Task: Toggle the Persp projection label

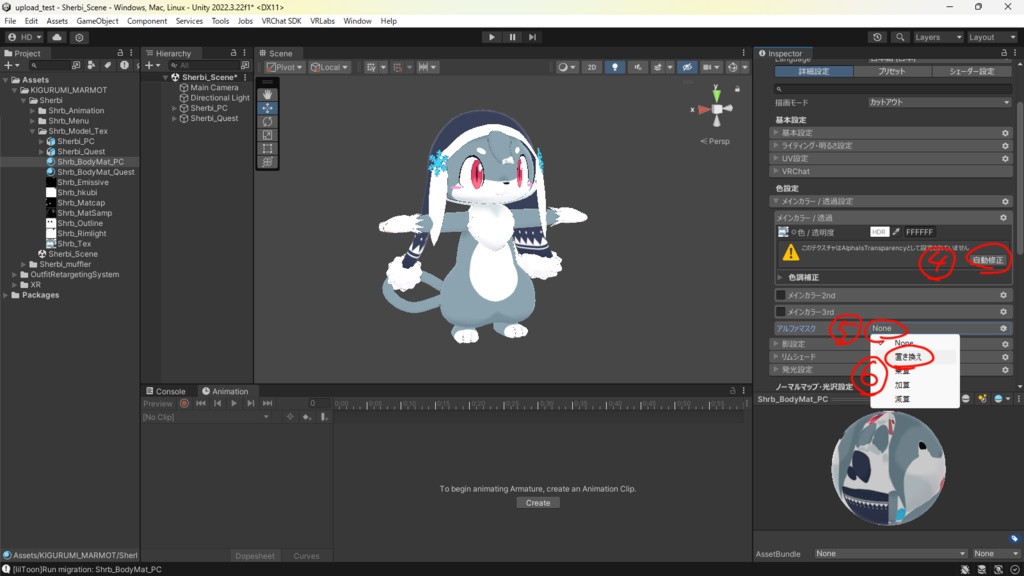Action: click(715, 141)
